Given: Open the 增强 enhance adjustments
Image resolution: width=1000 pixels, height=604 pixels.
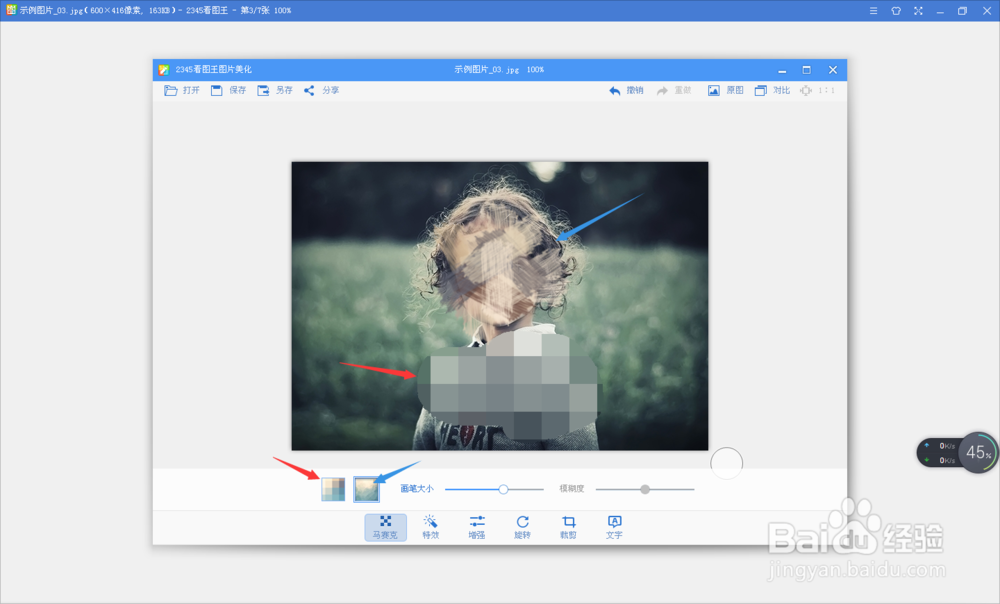Looking at the screenshot, I should pyautogui.click(x=476, y=527).
